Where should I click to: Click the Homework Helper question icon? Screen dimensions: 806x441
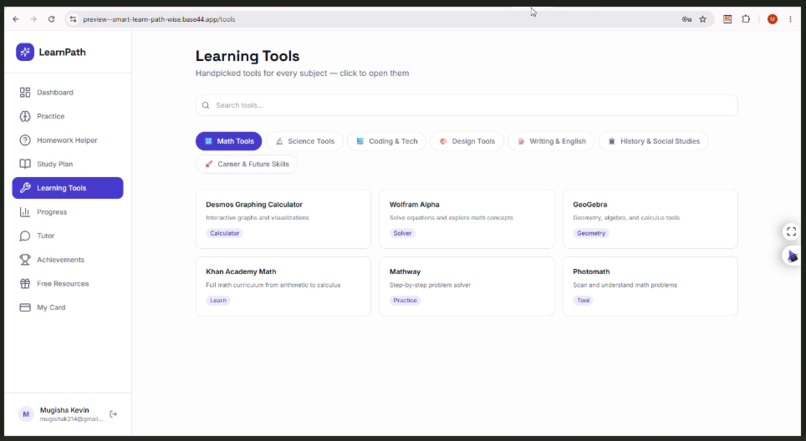pos(25,140)
